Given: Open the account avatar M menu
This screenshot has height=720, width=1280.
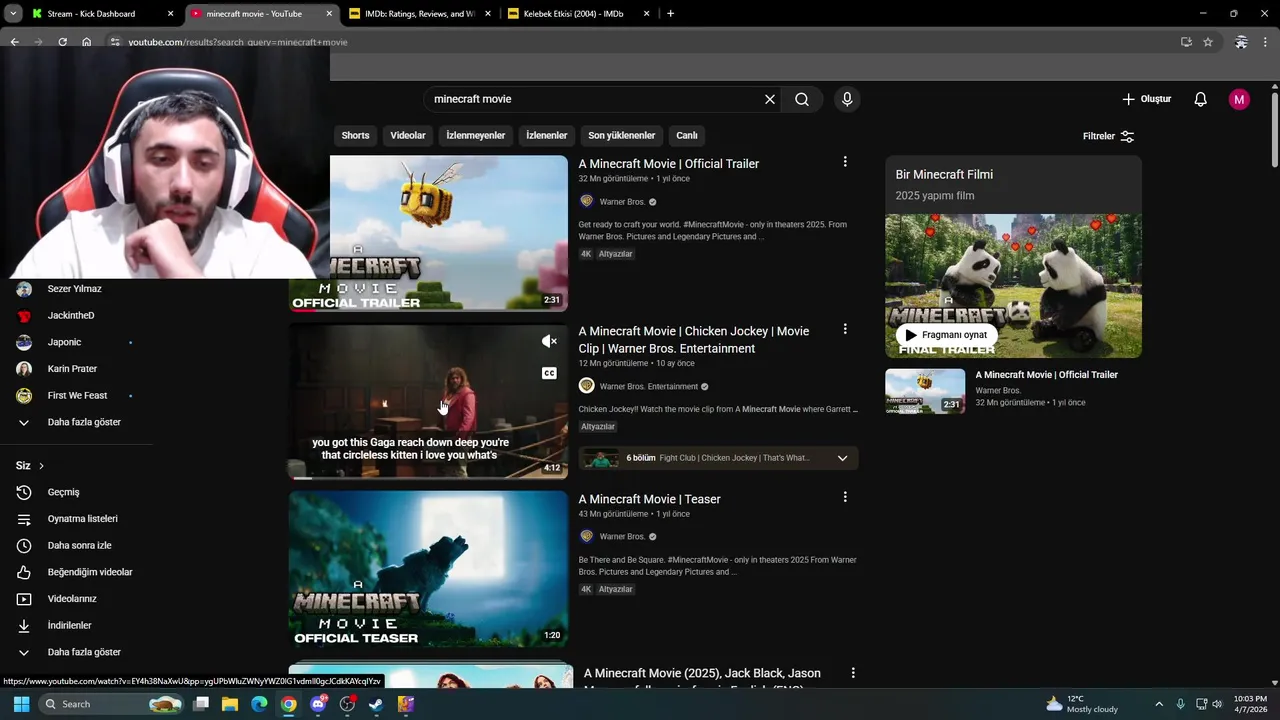Looking at the screenshot, I should pos(1239,99).
